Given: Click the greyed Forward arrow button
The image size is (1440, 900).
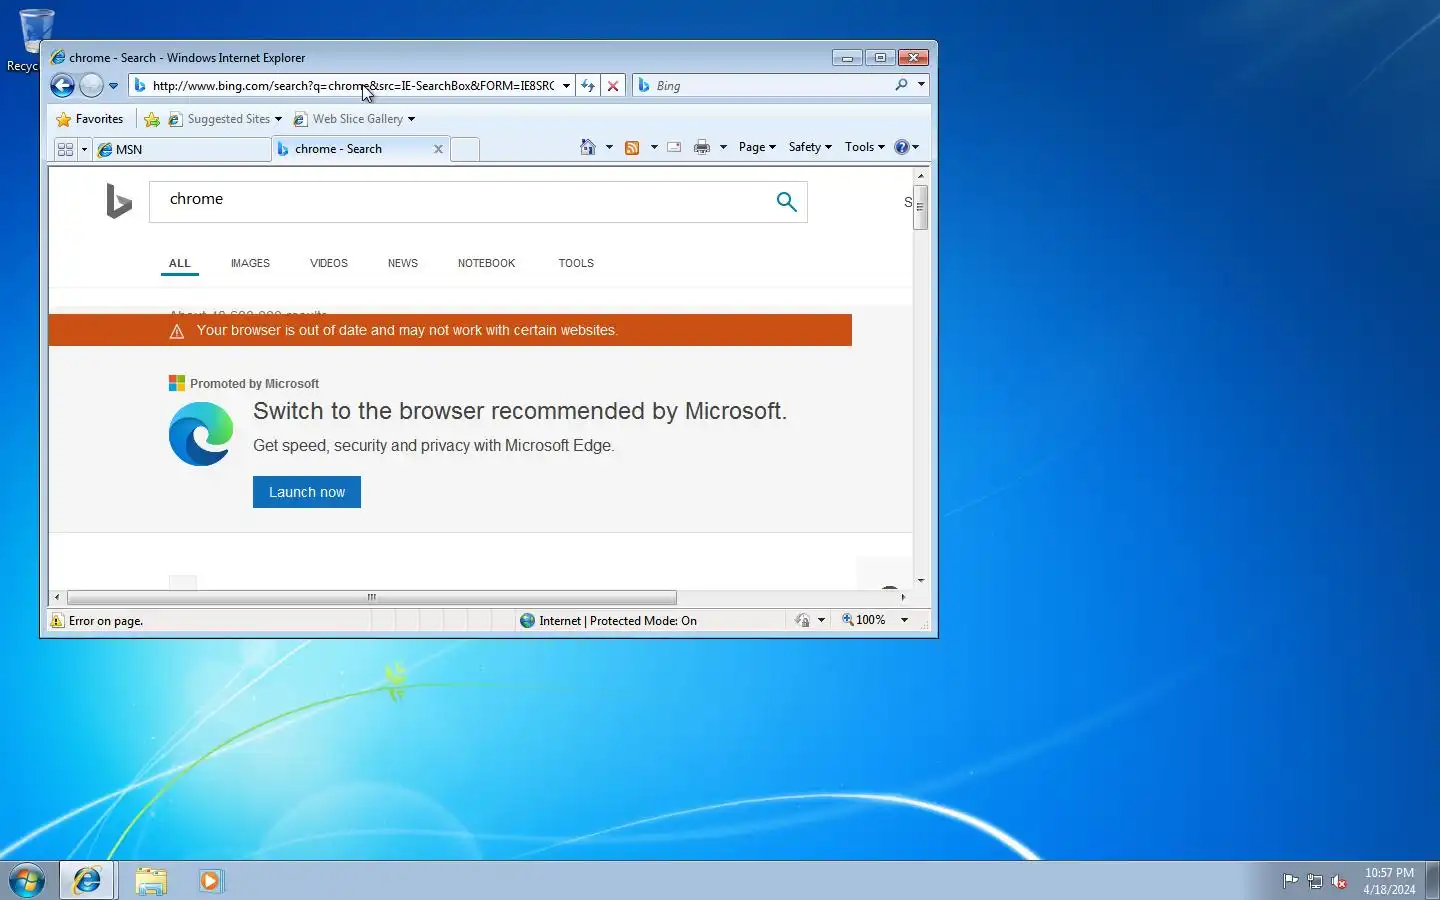Looking at the screenshot, I should pyautogui.click(x=91, y=86).
